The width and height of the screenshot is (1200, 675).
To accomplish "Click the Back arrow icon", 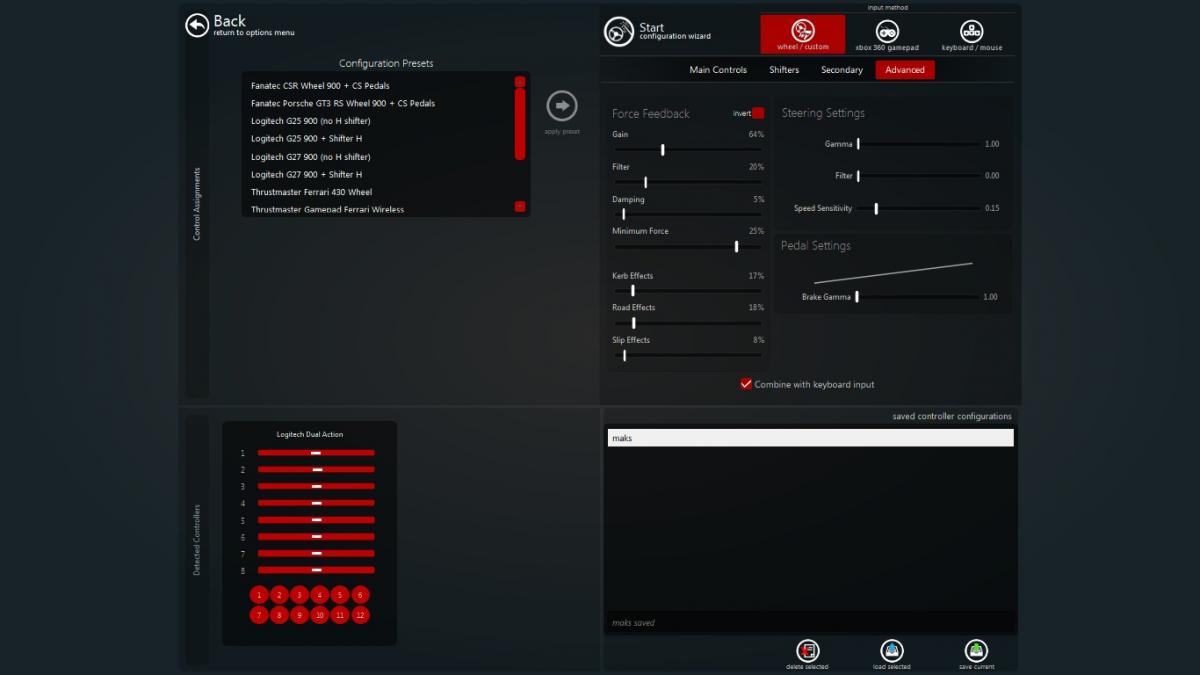I will click(197, 25).
